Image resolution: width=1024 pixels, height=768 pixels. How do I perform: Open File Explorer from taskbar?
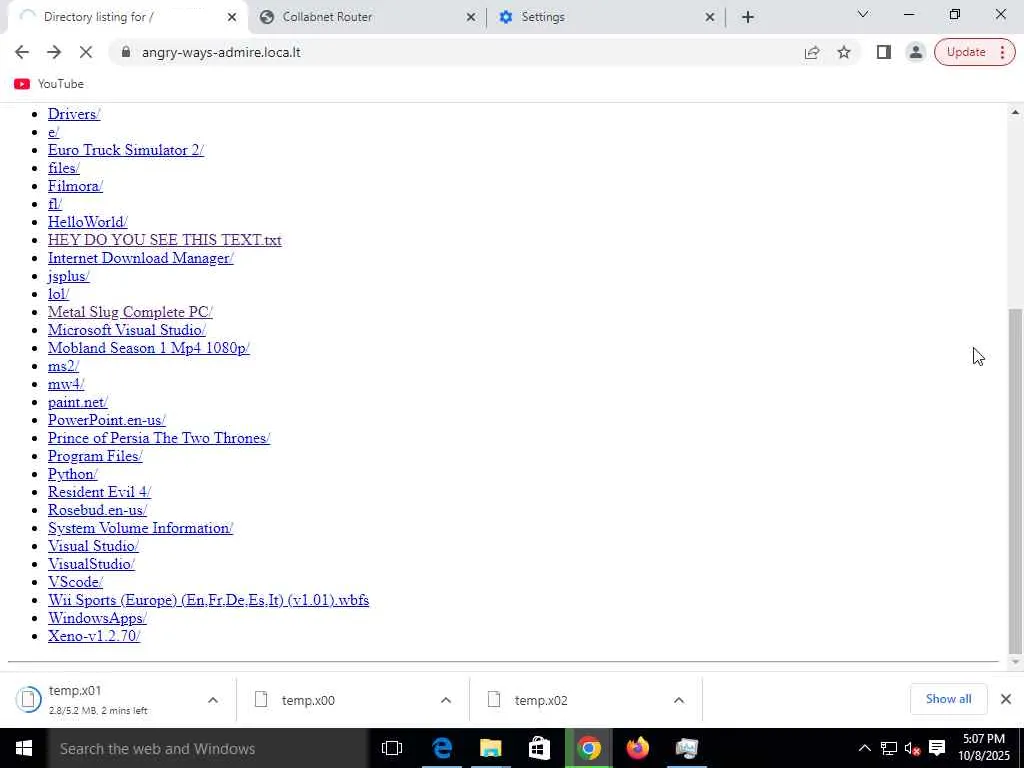pyautogui.click(x=490, y=748)
